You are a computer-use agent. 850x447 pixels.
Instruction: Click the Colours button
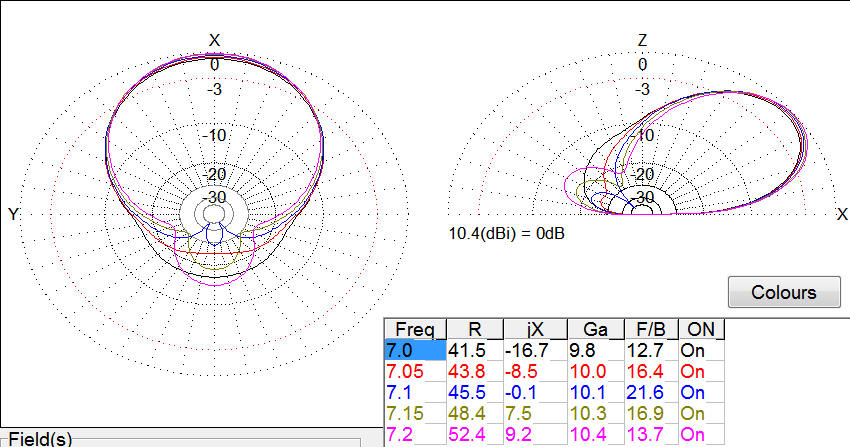784,293
